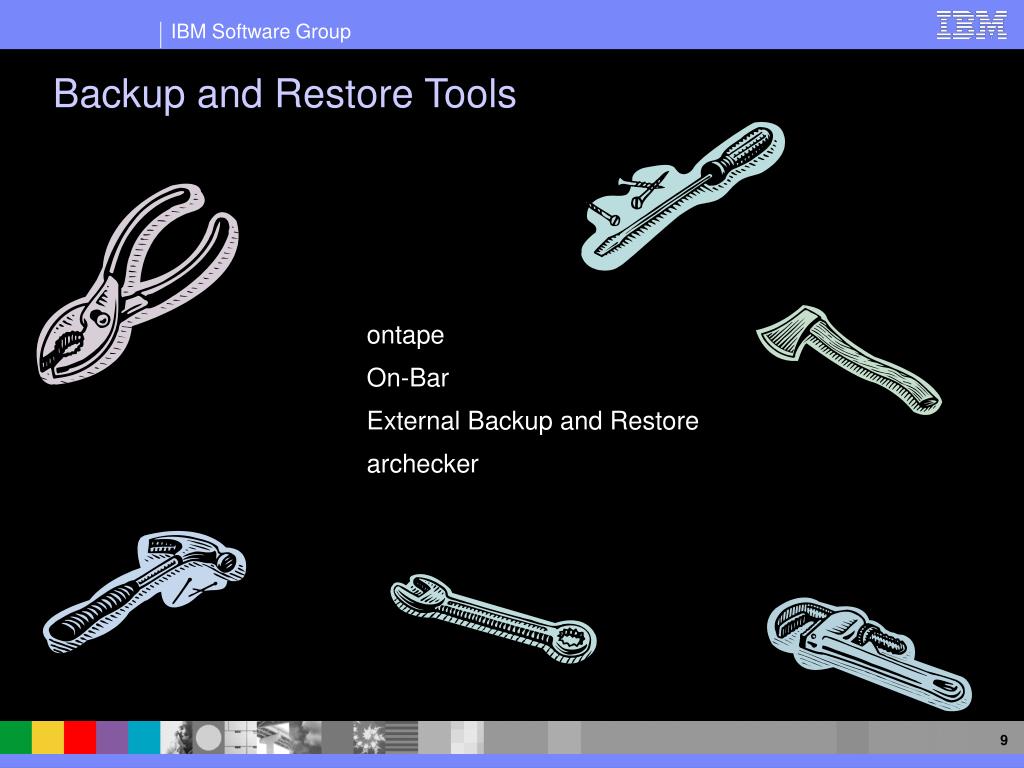1024x768 pixels.
Task: Click the 'On-Bar' list item
Action: click(408, 377)
